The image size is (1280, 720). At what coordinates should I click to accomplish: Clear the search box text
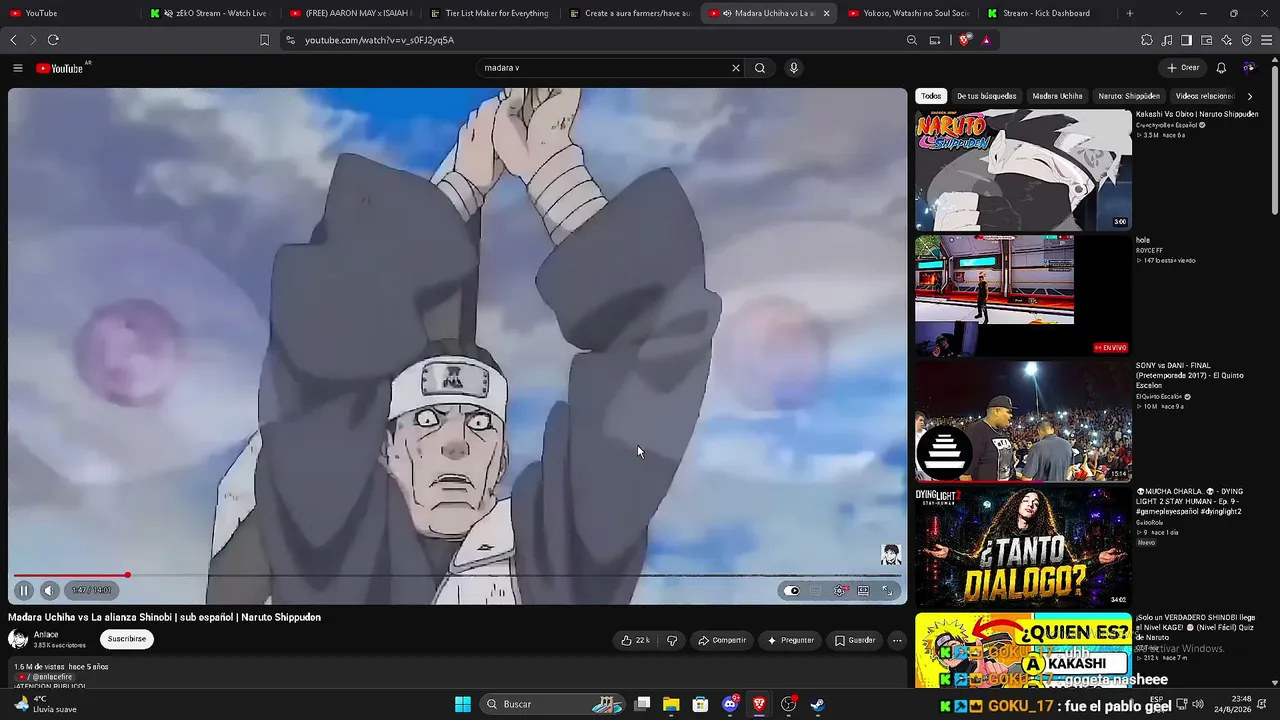tap(736, 68)
